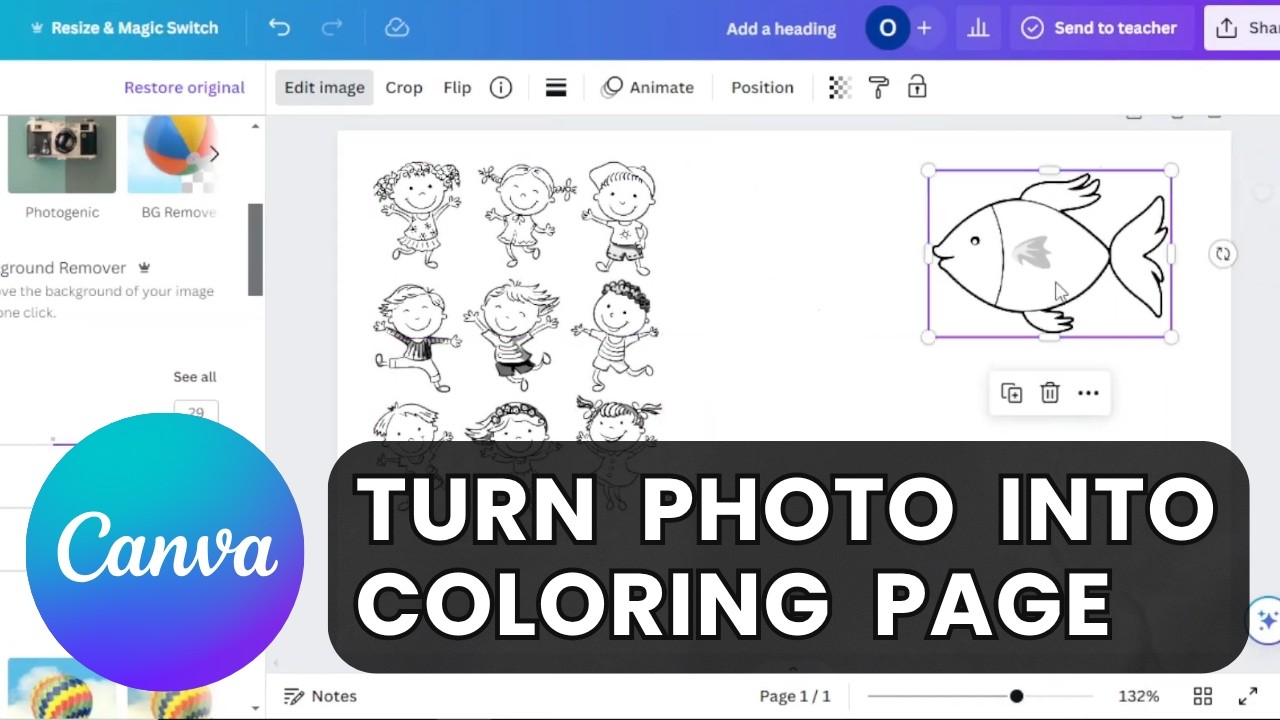The height and width of the screenshot is (720, 1280).
Task: Open the transparency checkerboard icon
Action: (x=840, y=87)
